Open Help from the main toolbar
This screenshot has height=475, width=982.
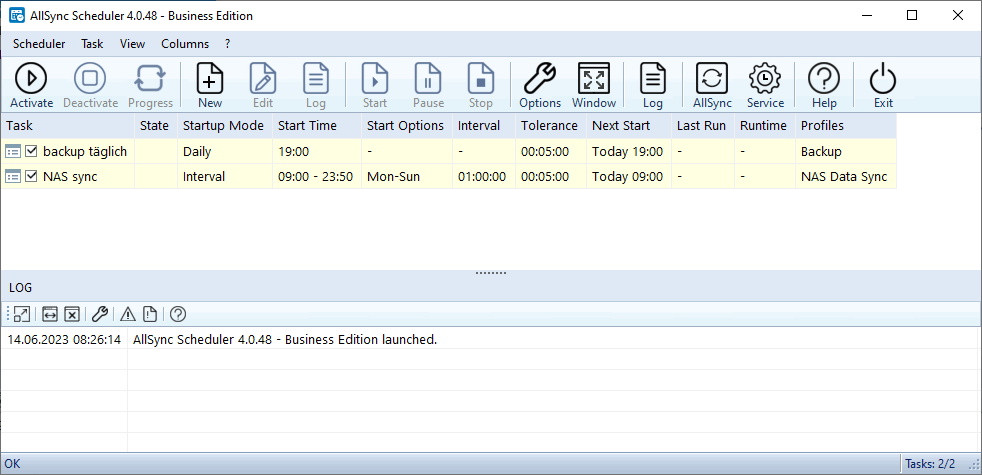pyautogui.click(x=824, y=85)
